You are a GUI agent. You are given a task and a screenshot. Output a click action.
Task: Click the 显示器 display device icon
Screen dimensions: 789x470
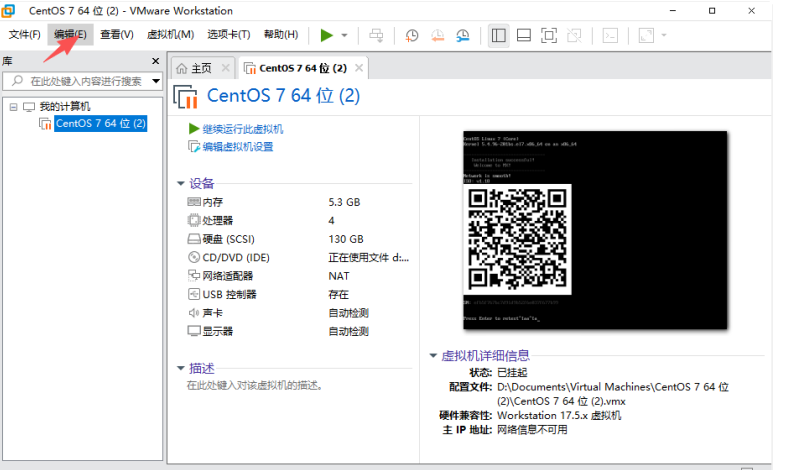click(x=194, y=331)
